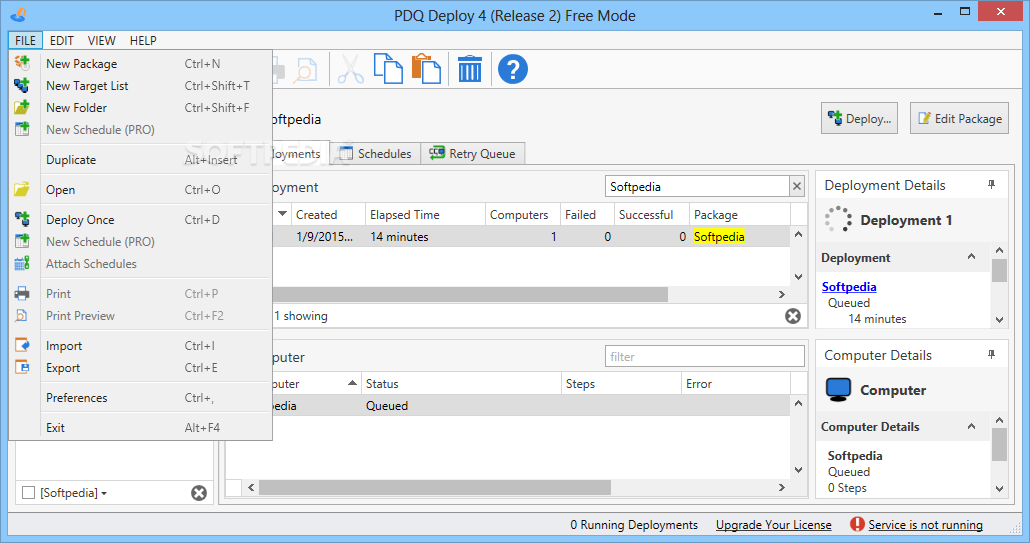Click the Failed column header
Viewport: 1030px width, 543px height.
pyautogui.click(x=587, y=215)
